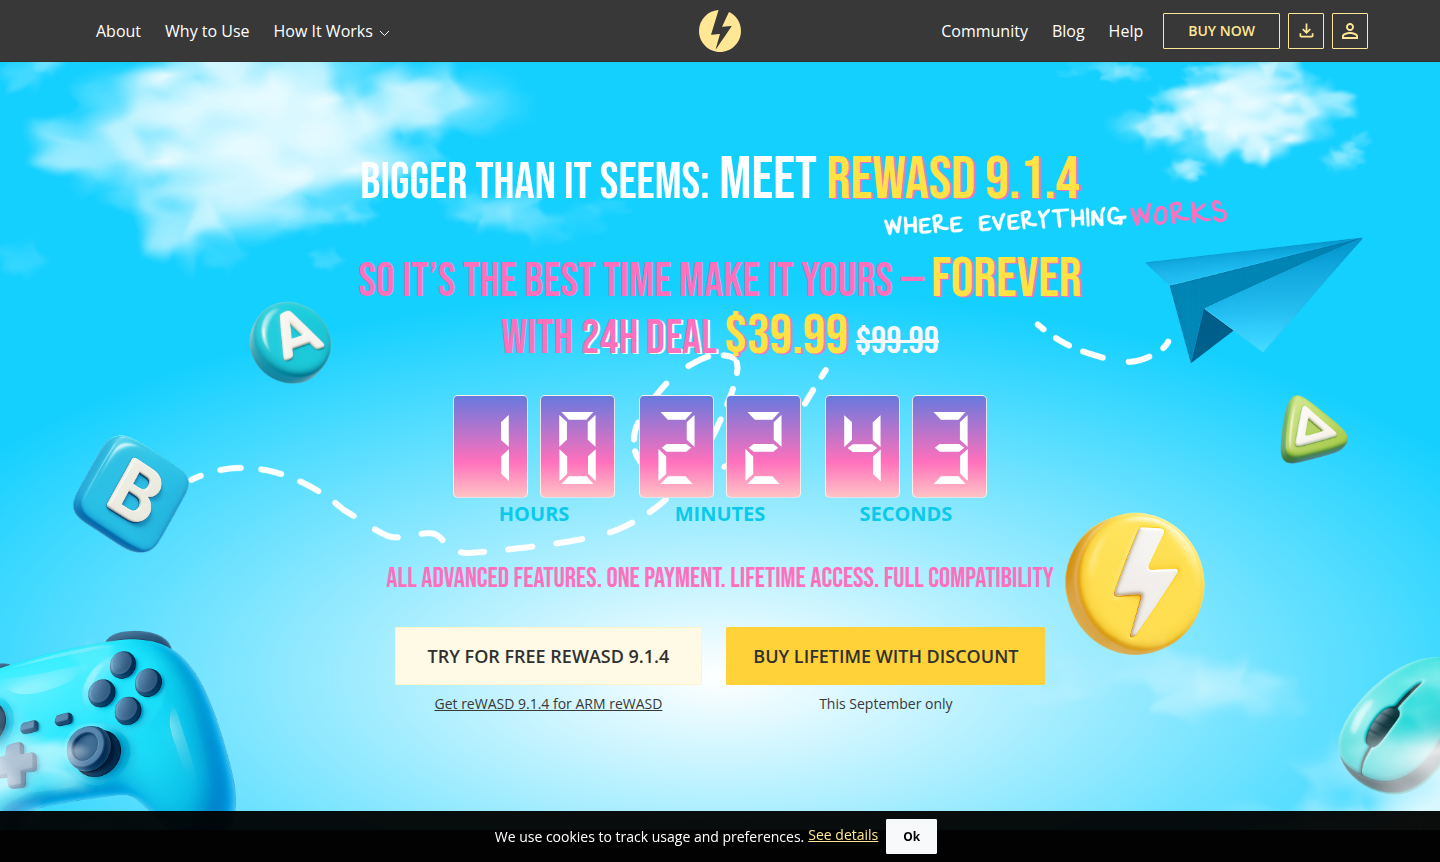The image size is (1440, 862).
Task: Click the floating A button graphic
Action: [290, 342]
